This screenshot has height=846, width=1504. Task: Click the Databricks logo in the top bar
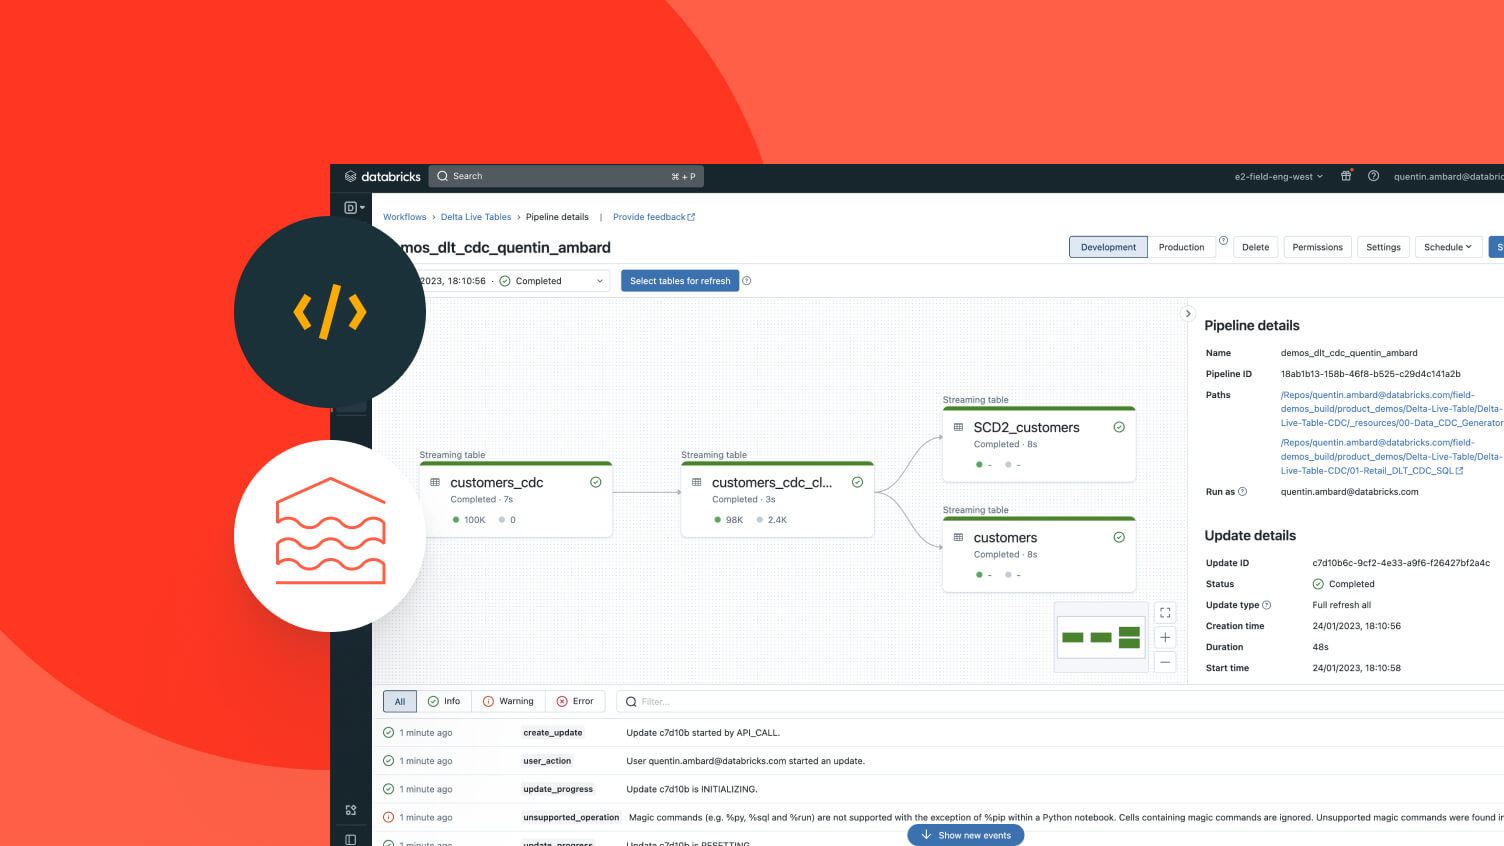click(x=382, y=176)
